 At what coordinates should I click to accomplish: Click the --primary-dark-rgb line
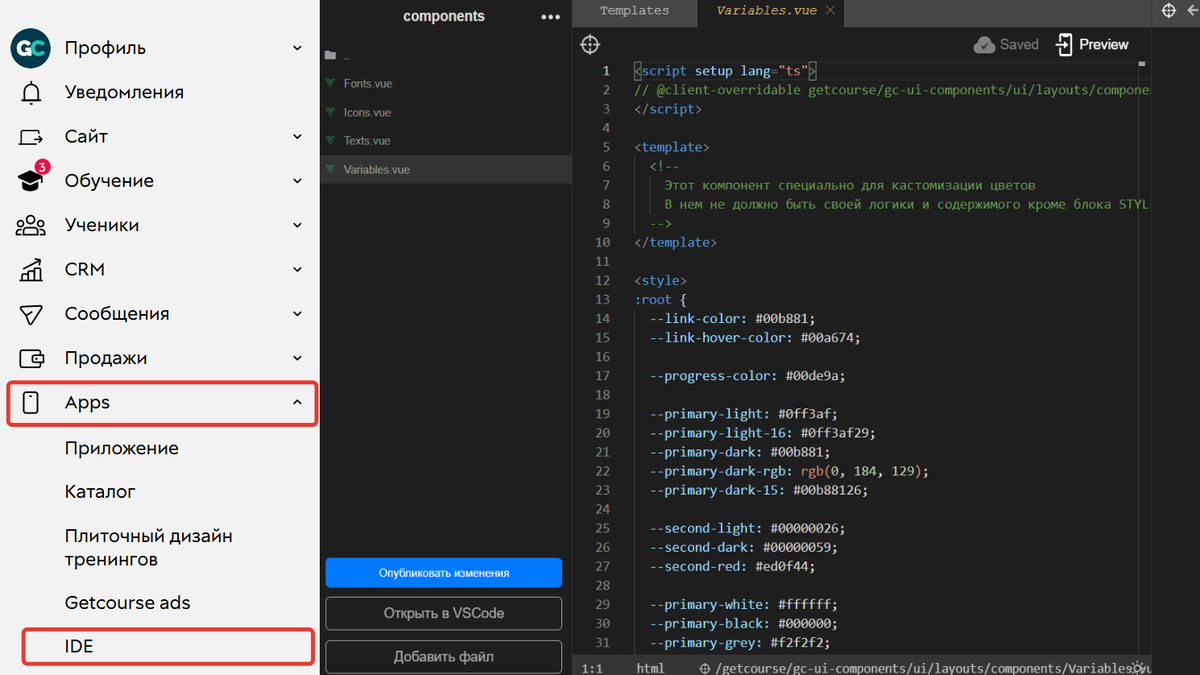[789, 471]
